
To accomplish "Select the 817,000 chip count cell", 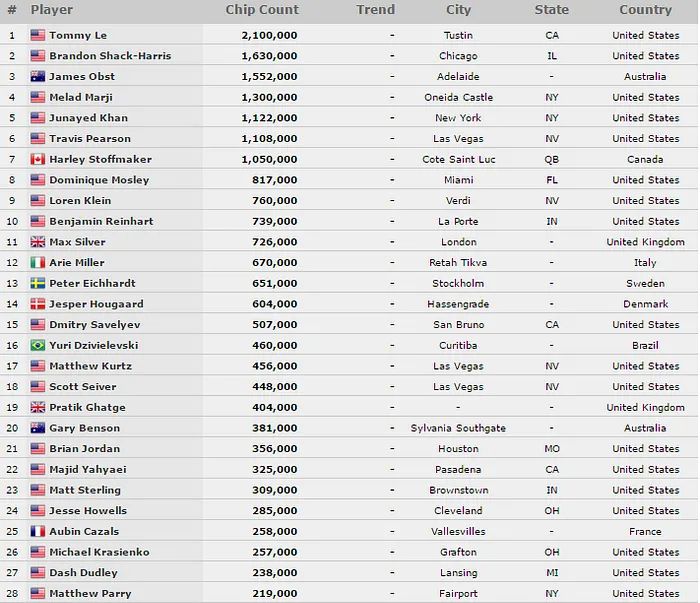I will (x=275, y=180).
